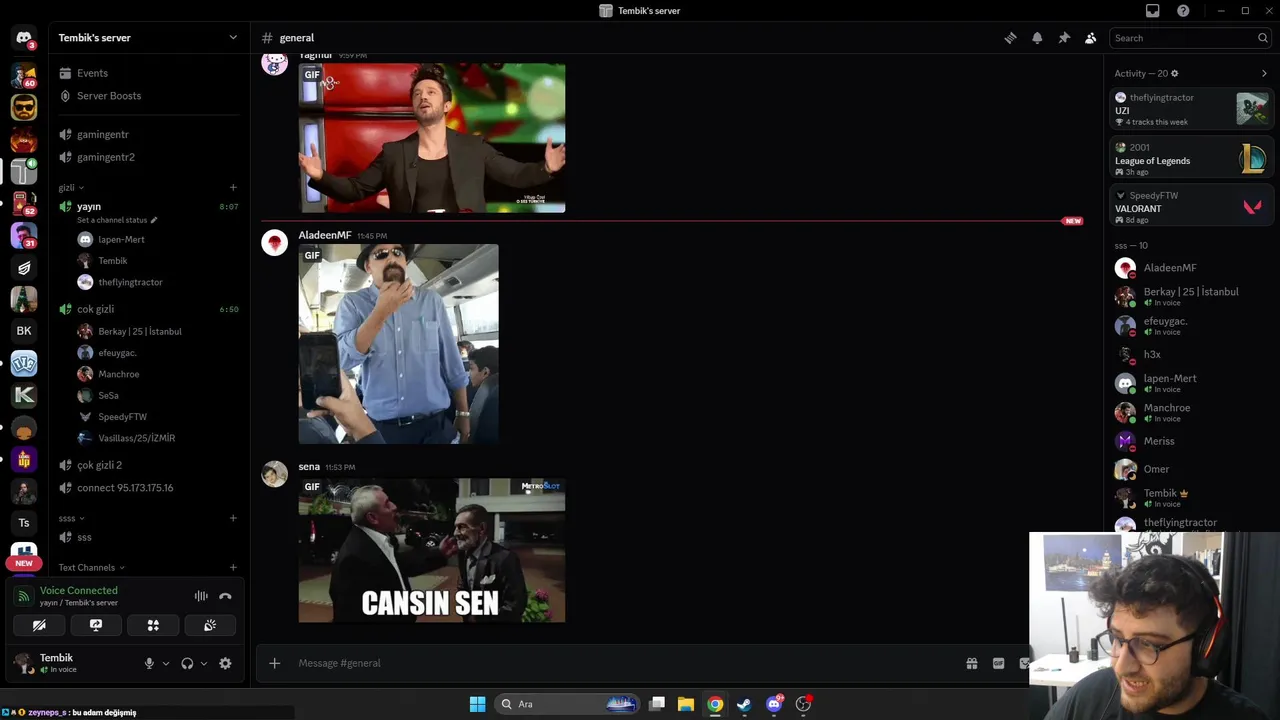Viewport: 1280px width, 720px height.
Task: Disconnect from voice phone icon
Action: pos(225,596)
